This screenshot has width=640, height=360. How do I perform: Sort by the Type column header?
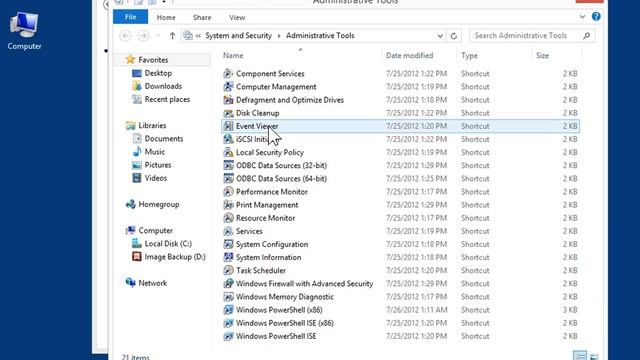pos(469,56)
